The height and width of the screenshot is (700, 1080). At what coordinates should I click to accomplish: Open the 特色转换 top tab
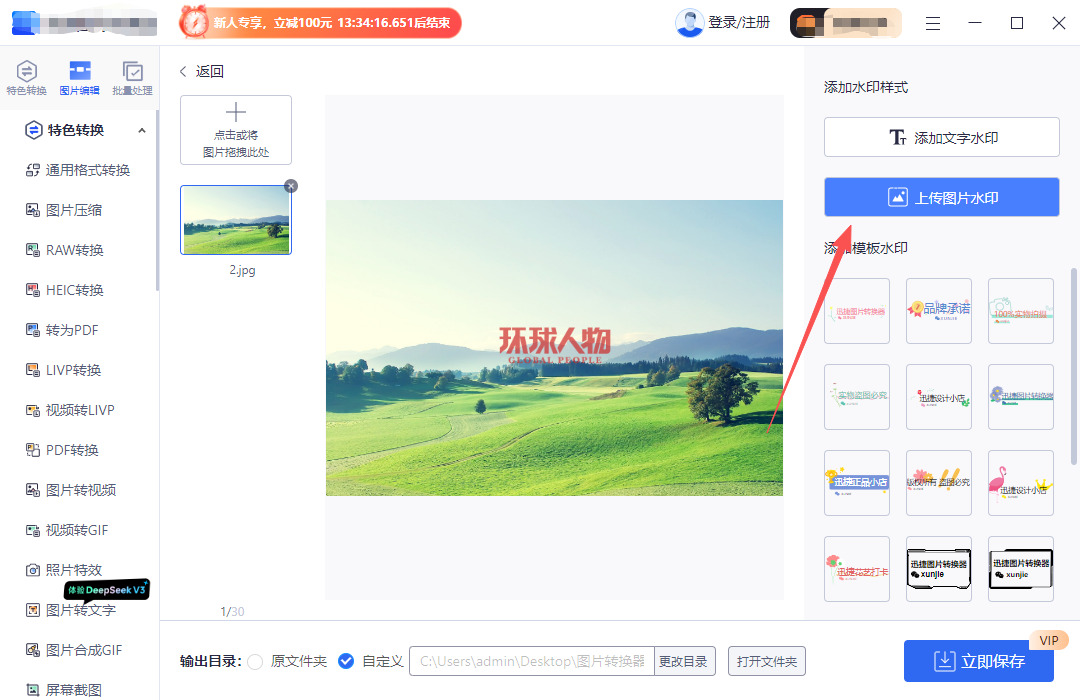26,77
